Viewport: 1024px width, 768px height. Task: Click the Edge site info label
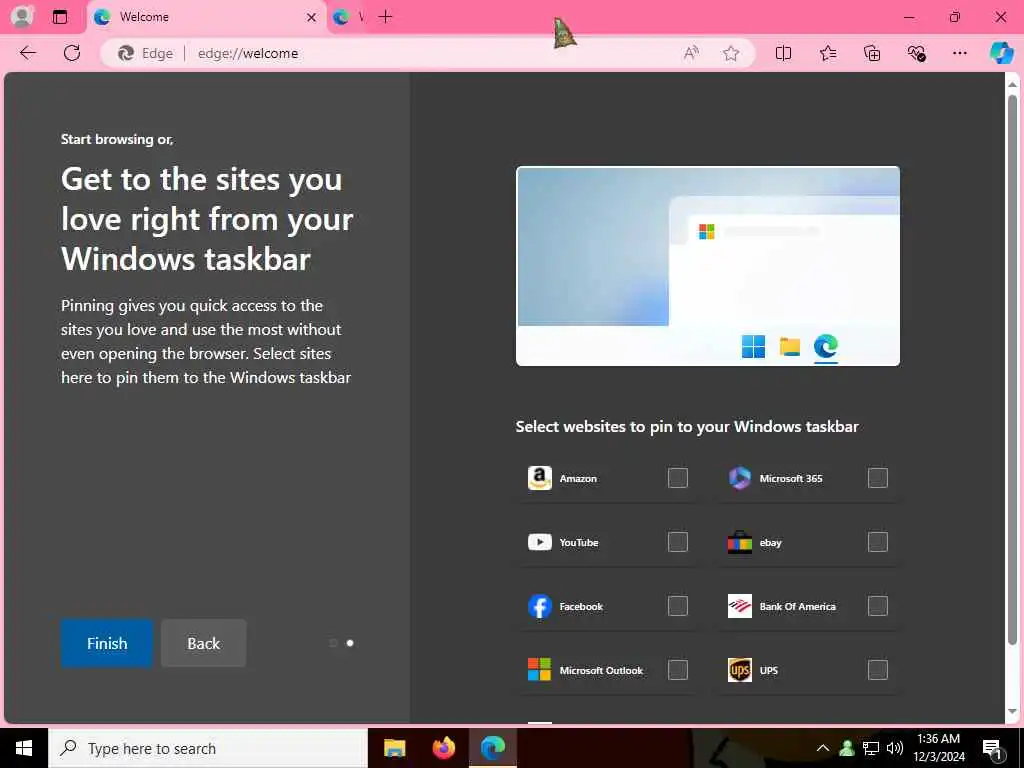[x=146, y=54]
